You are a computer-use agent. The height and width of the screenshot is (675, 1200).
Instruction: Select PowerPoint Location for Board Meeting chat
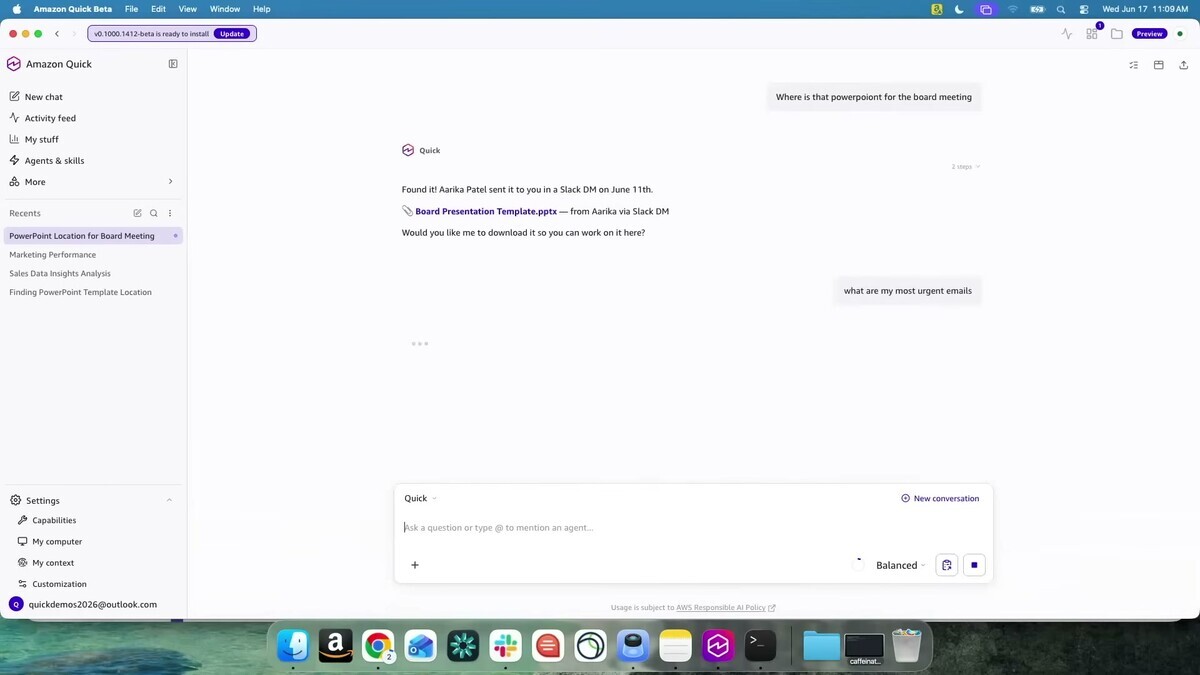click(x=92, y=236)
